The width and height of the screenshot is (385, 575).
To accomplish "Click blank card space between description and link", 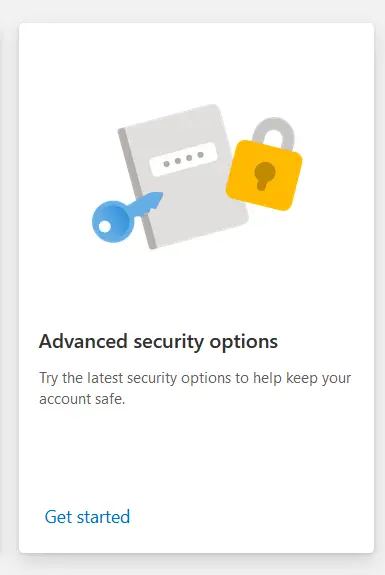I will [x=197, y=457].
